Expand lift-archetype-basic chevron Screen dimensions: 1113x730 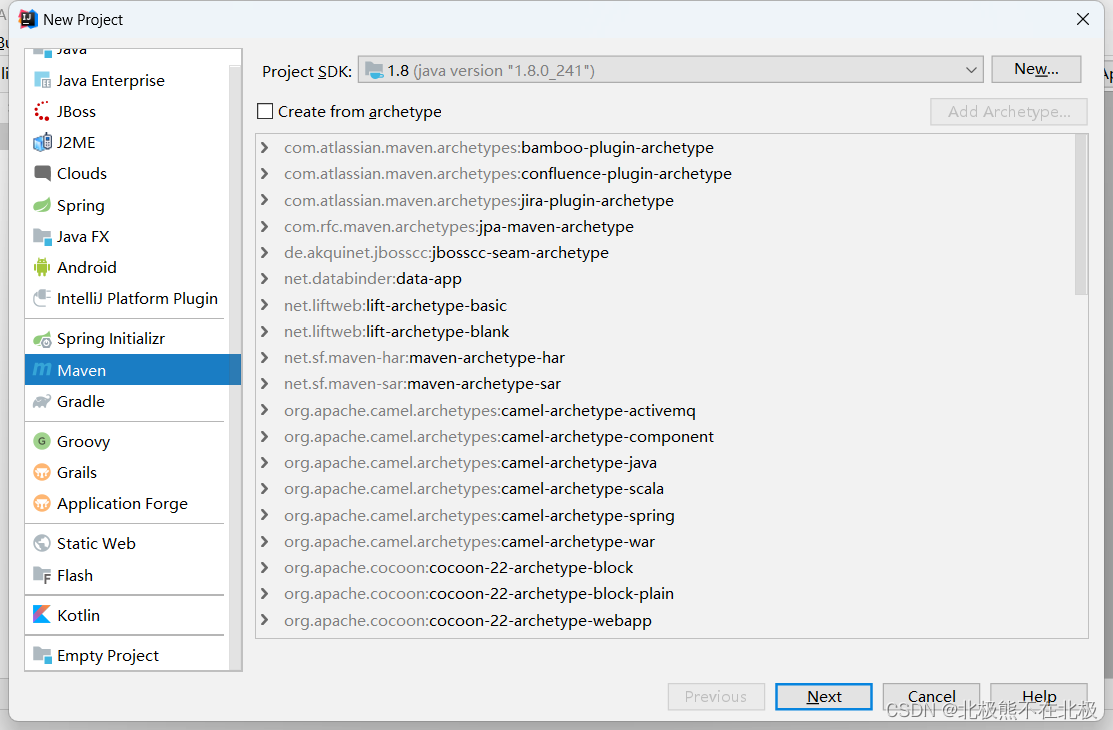coord(265,305)
